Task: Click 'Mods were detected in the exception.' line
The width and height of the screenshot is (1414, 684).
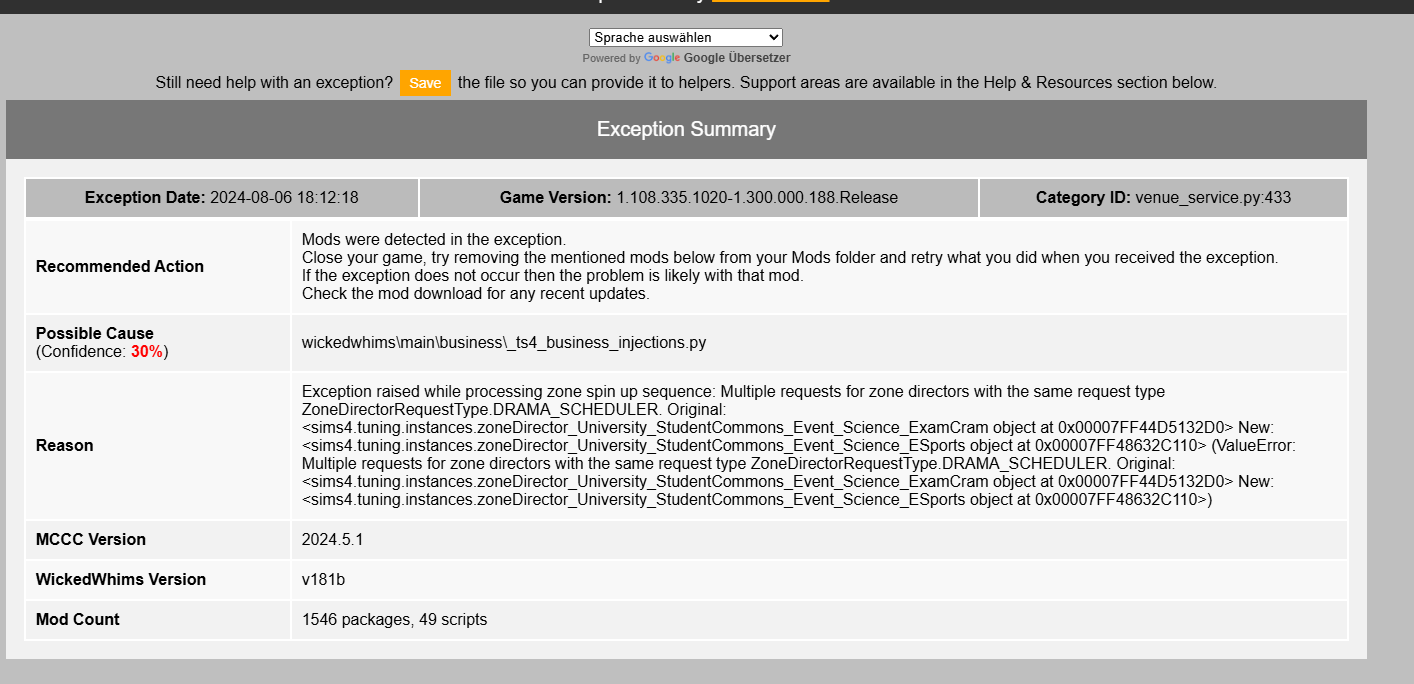Action: click(x=434, y=239)
